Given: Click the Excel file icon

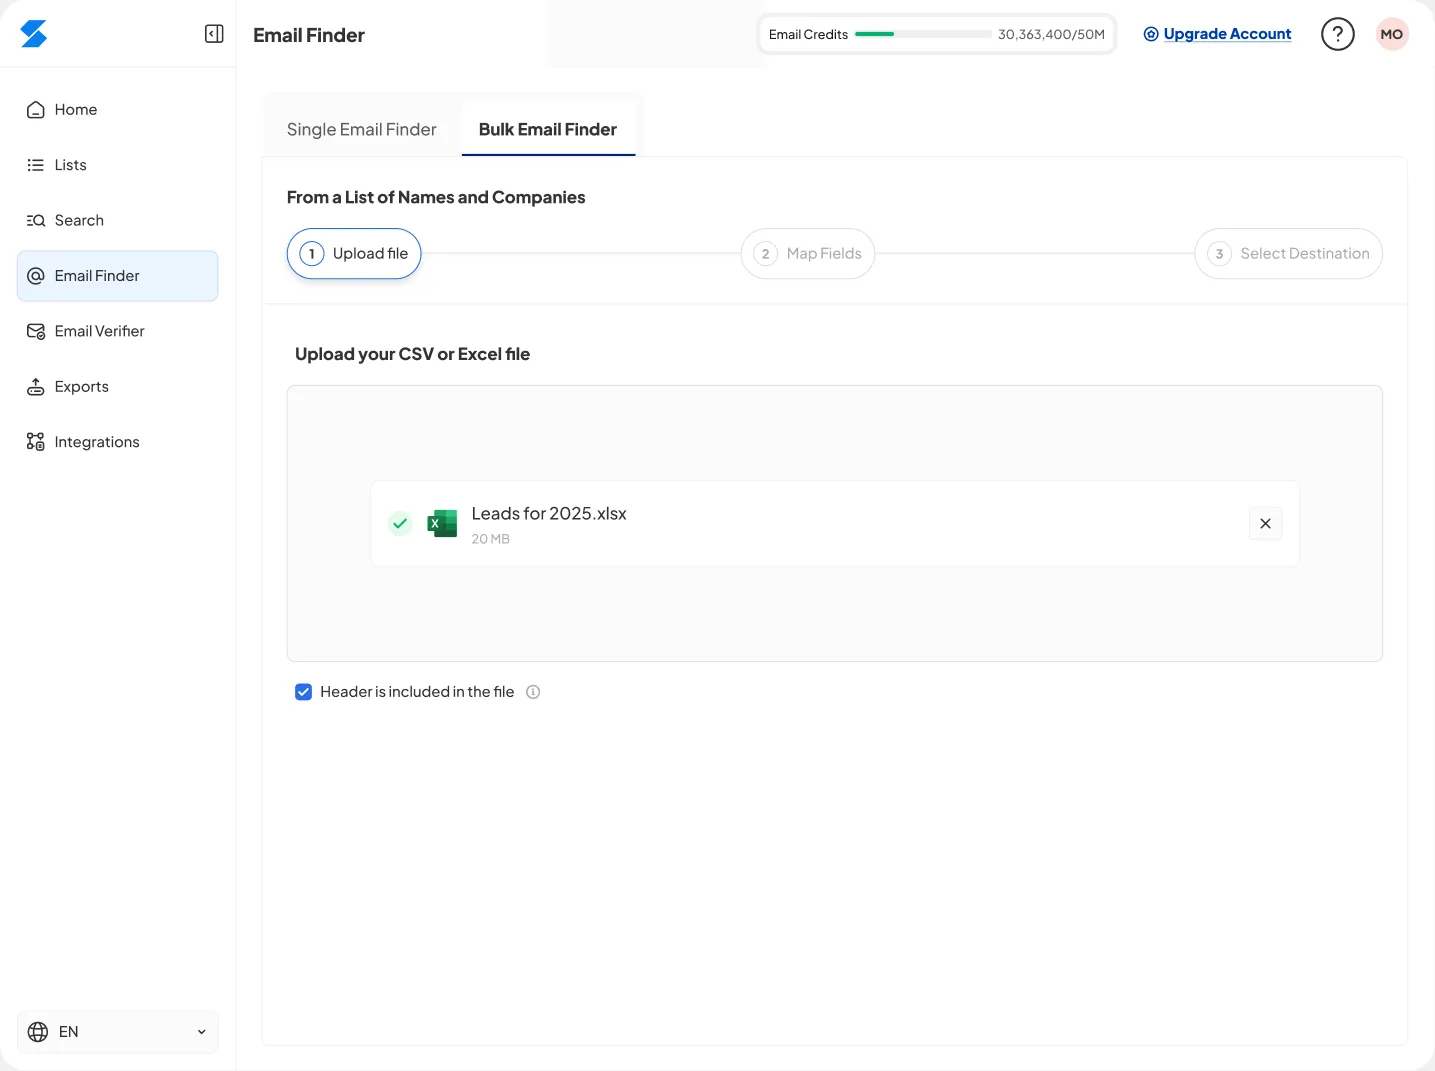Looking at the screenshot, I should coord(442,523).
